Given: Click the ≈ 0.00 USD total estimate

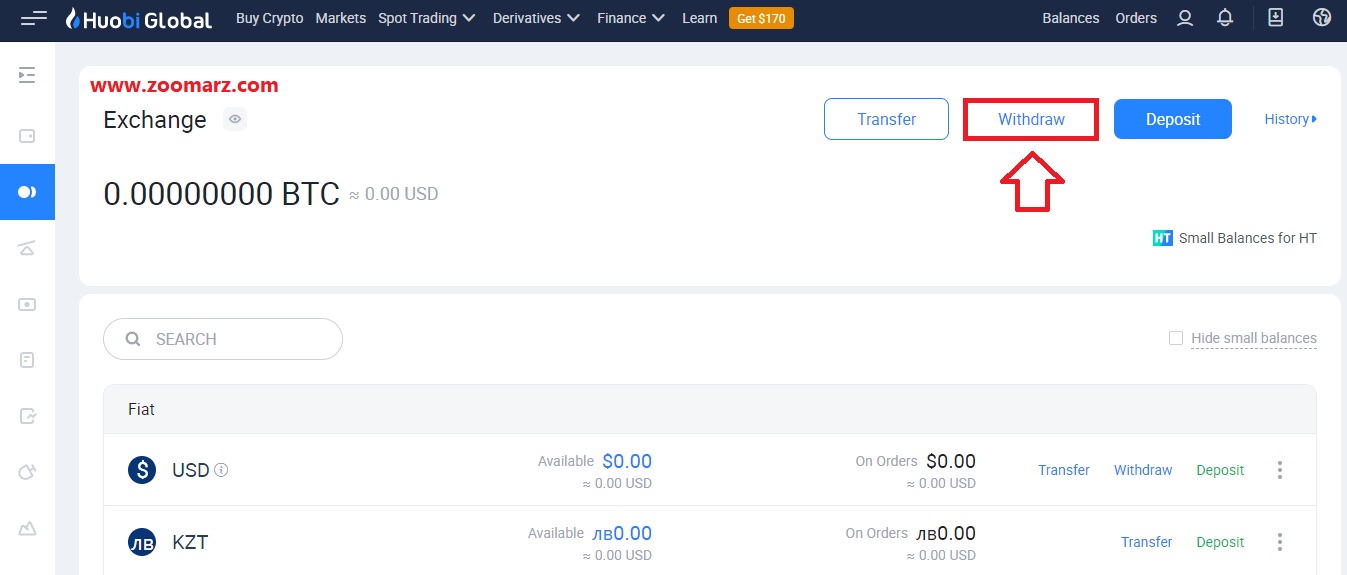Looking at the screenshot, I should 393,194.
